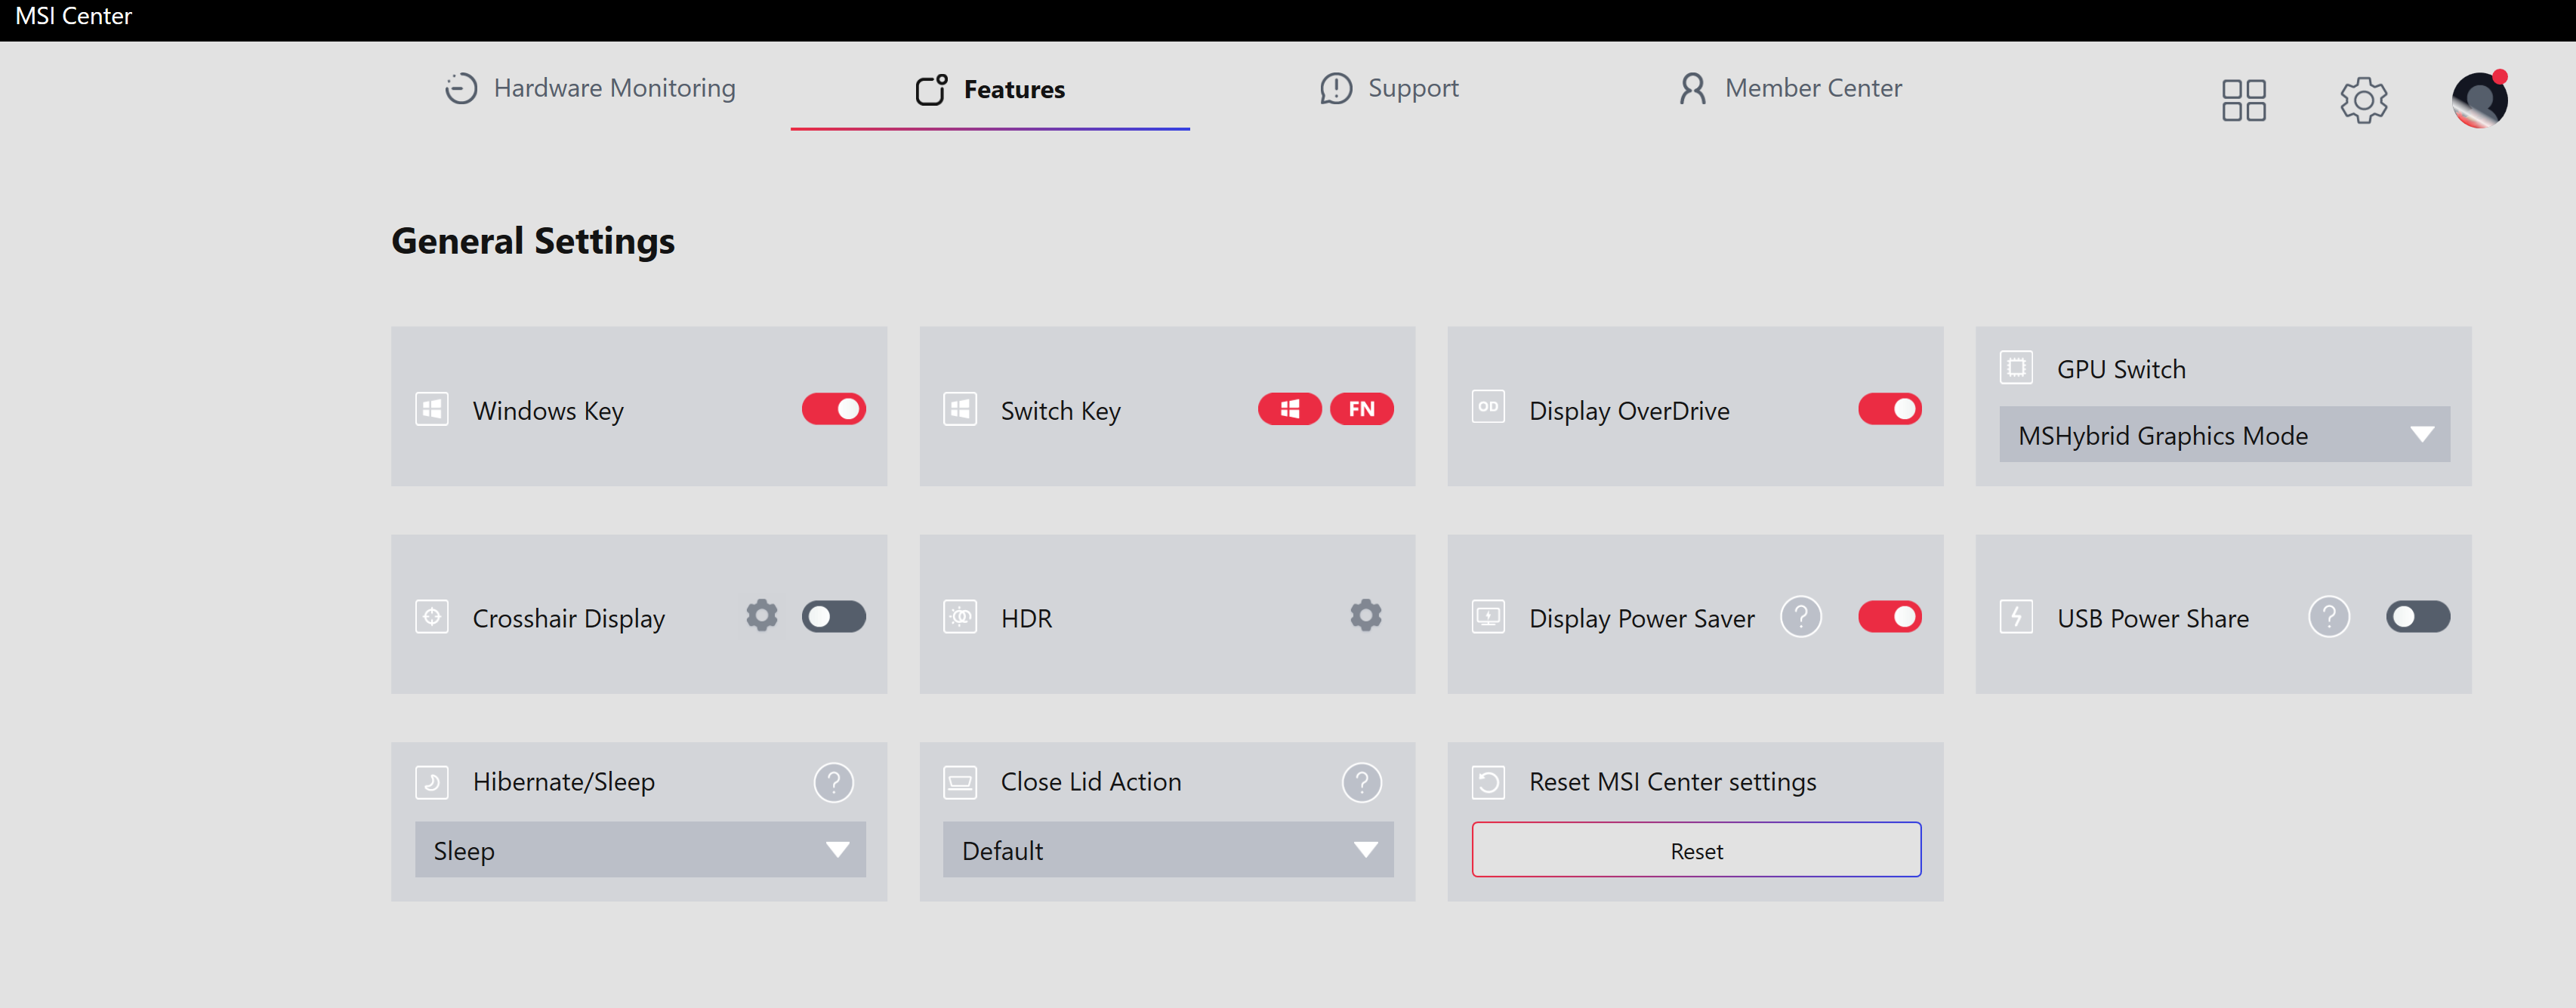The image size is (2576, 1008).
Task: Click the Windows logo Switch Key button
Action: tap(1289, 409)
